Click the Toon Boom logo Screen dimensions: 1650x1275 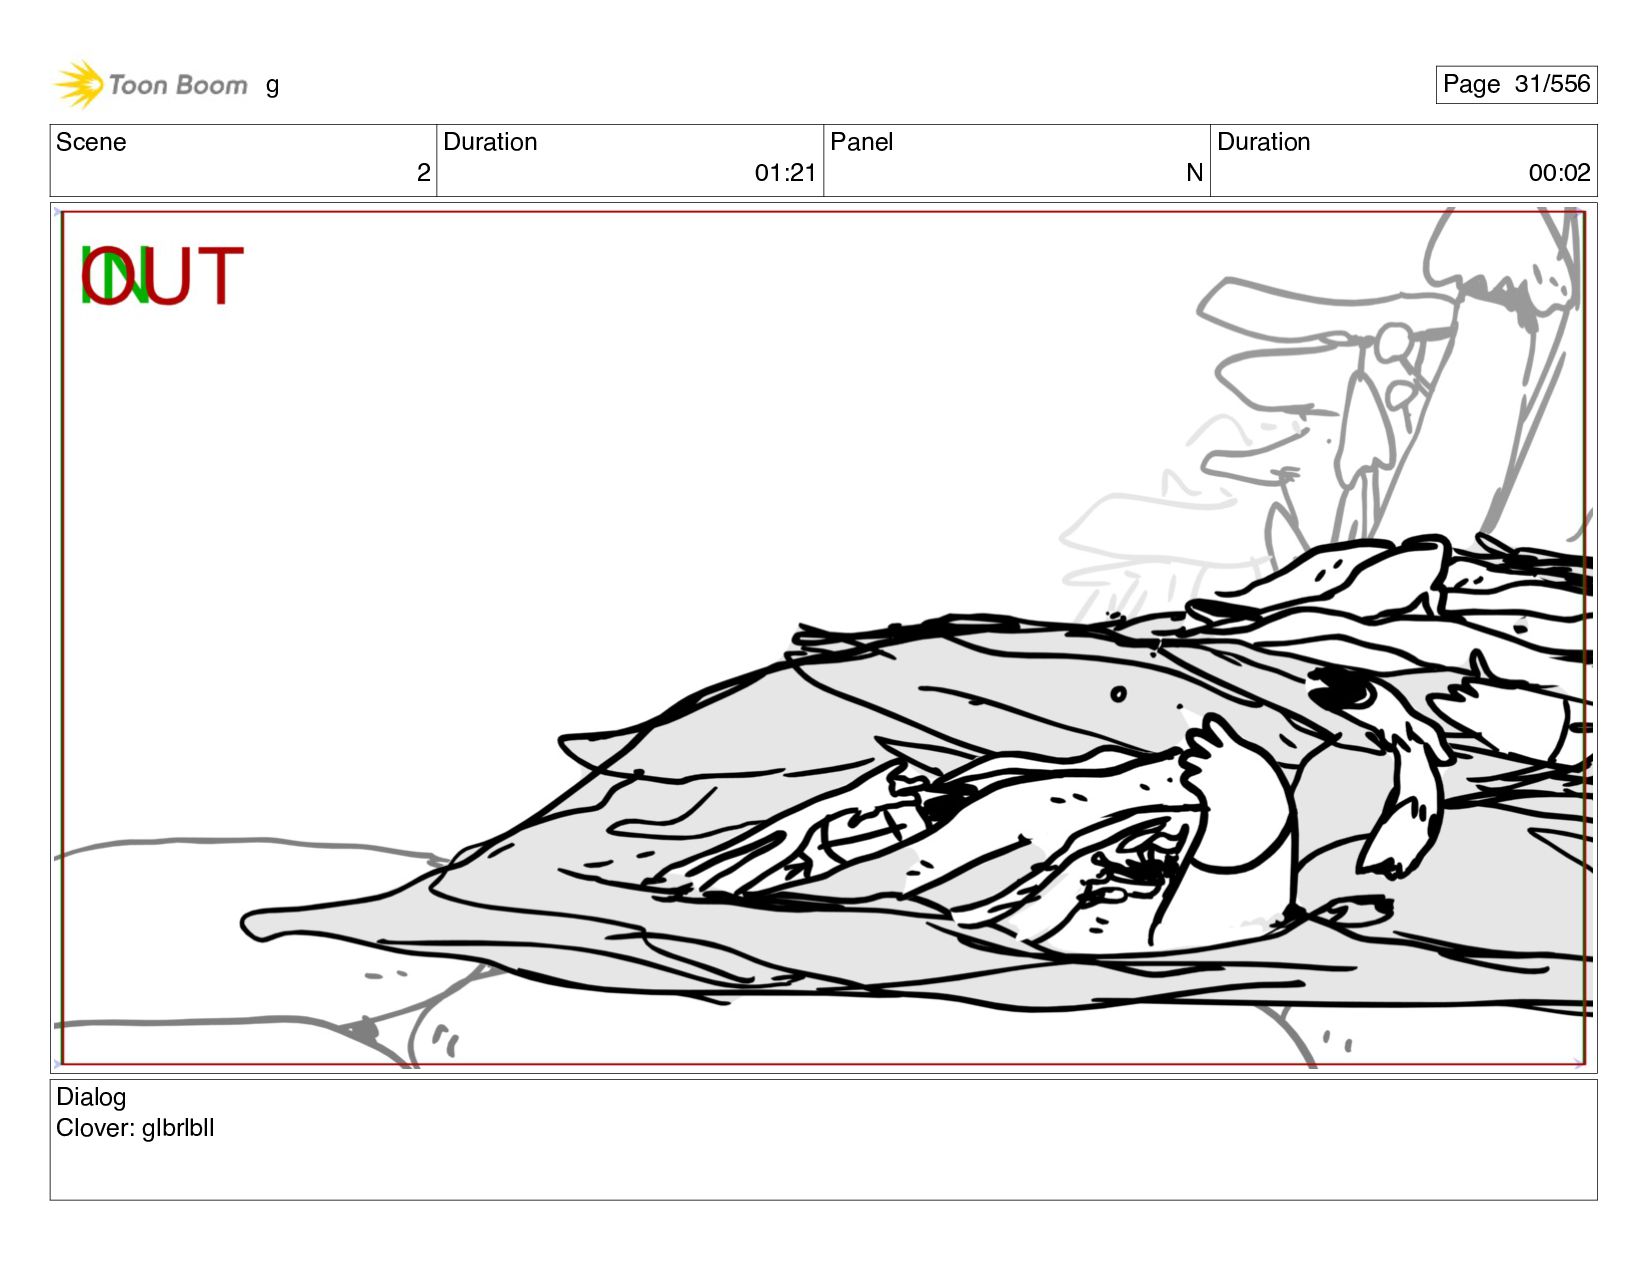coord(150,85)
